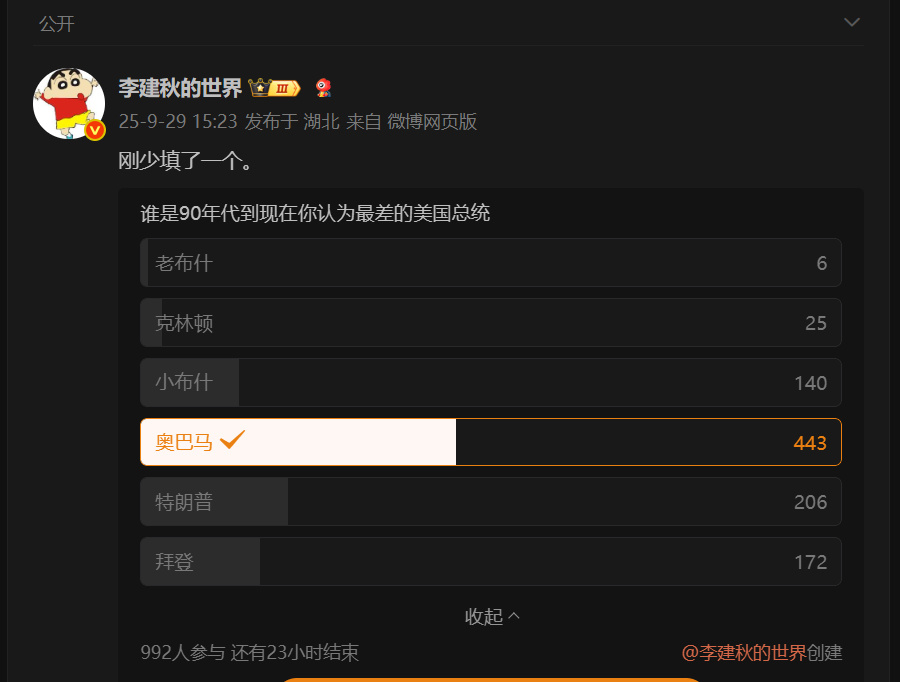
Task: Click the post text 刚少填了一个。
Action: (x=185, y=159)
